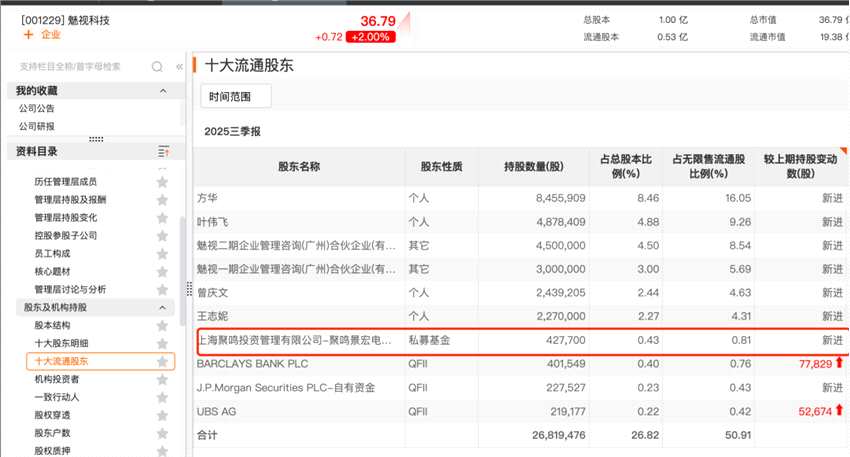The width and height of the screenshot is (850, 457).
Task: Select shareholder 叶伟飞 cell
Action: (x=212, y=222)
